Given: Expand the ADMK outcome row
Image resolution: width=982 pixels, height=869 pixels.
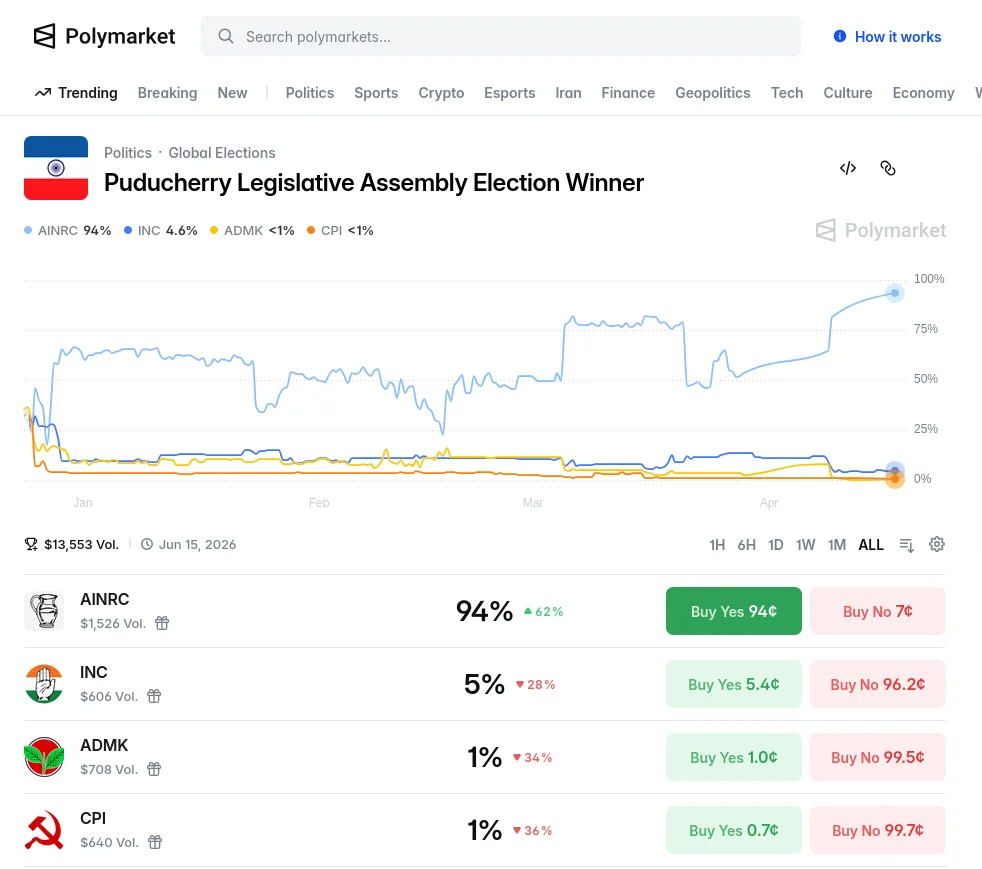Looking at the screenshot, I should pyautogui.click(x=300, y=757).
